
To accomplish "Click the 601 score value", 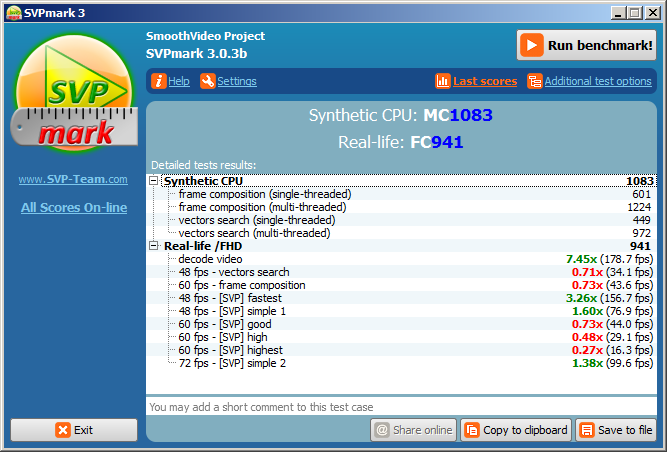I will (x=641, y=194).
